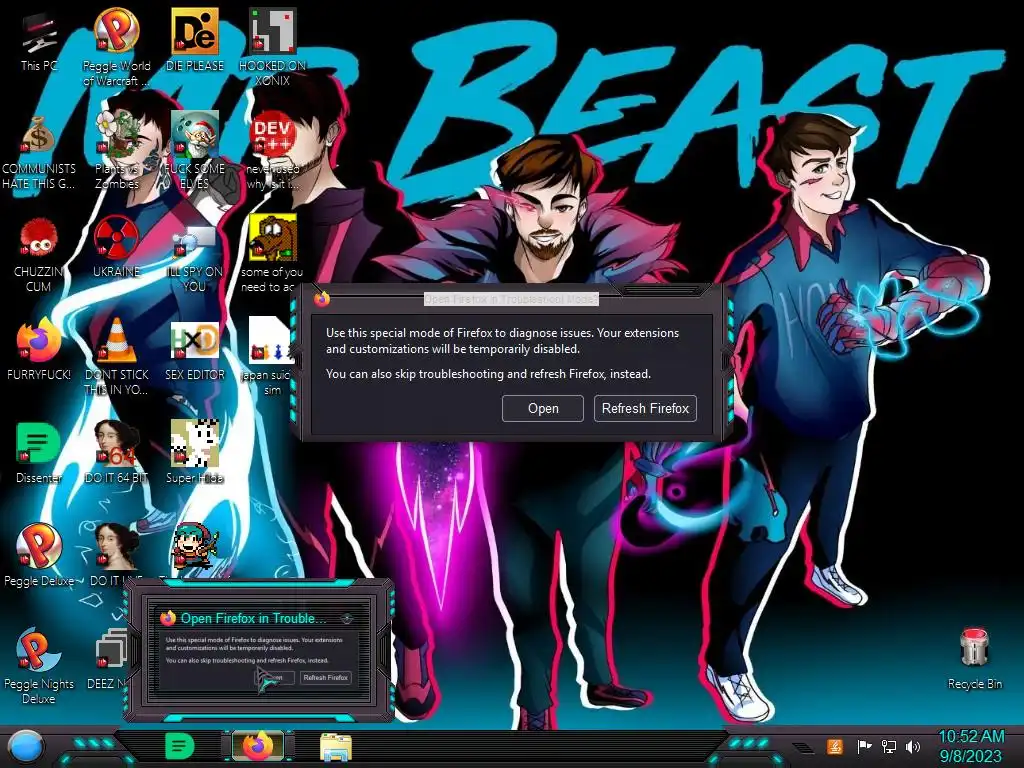The image size is (1024, 768).
Task: Open Dissenter desktop shortcut
Action: click(39, 453)
